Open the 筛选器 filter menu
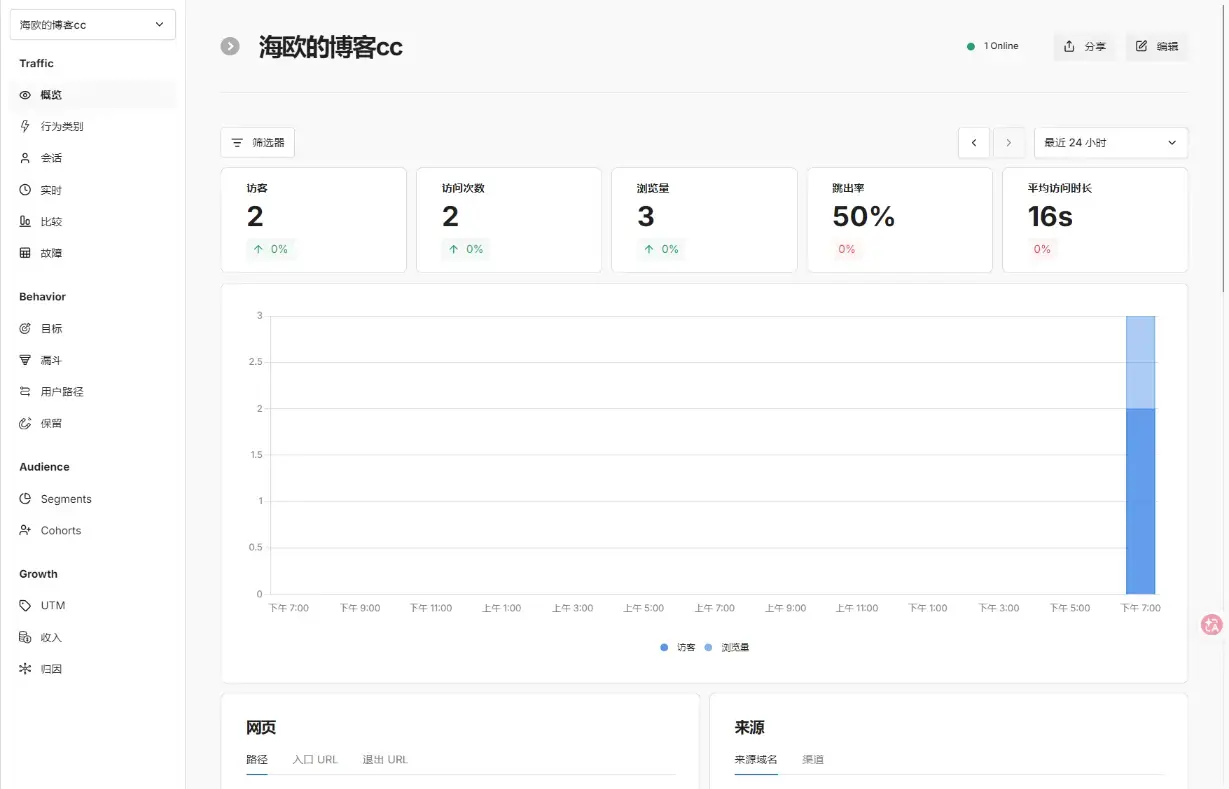The height and width of the screenshot is (789, 1229). tap(257, 143)
